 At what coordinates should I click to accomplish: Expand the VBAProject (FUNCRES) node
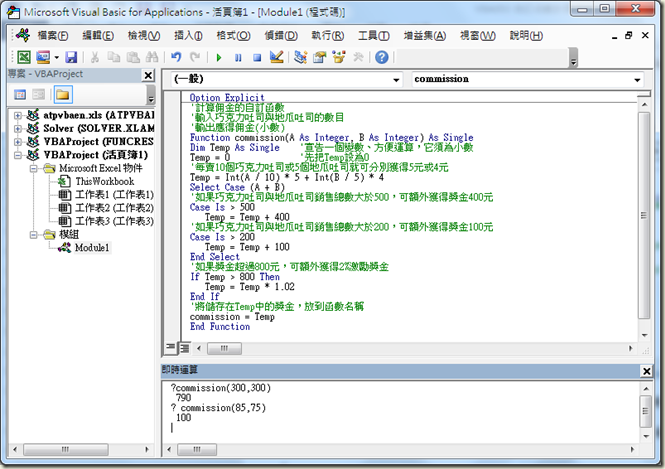18,141
